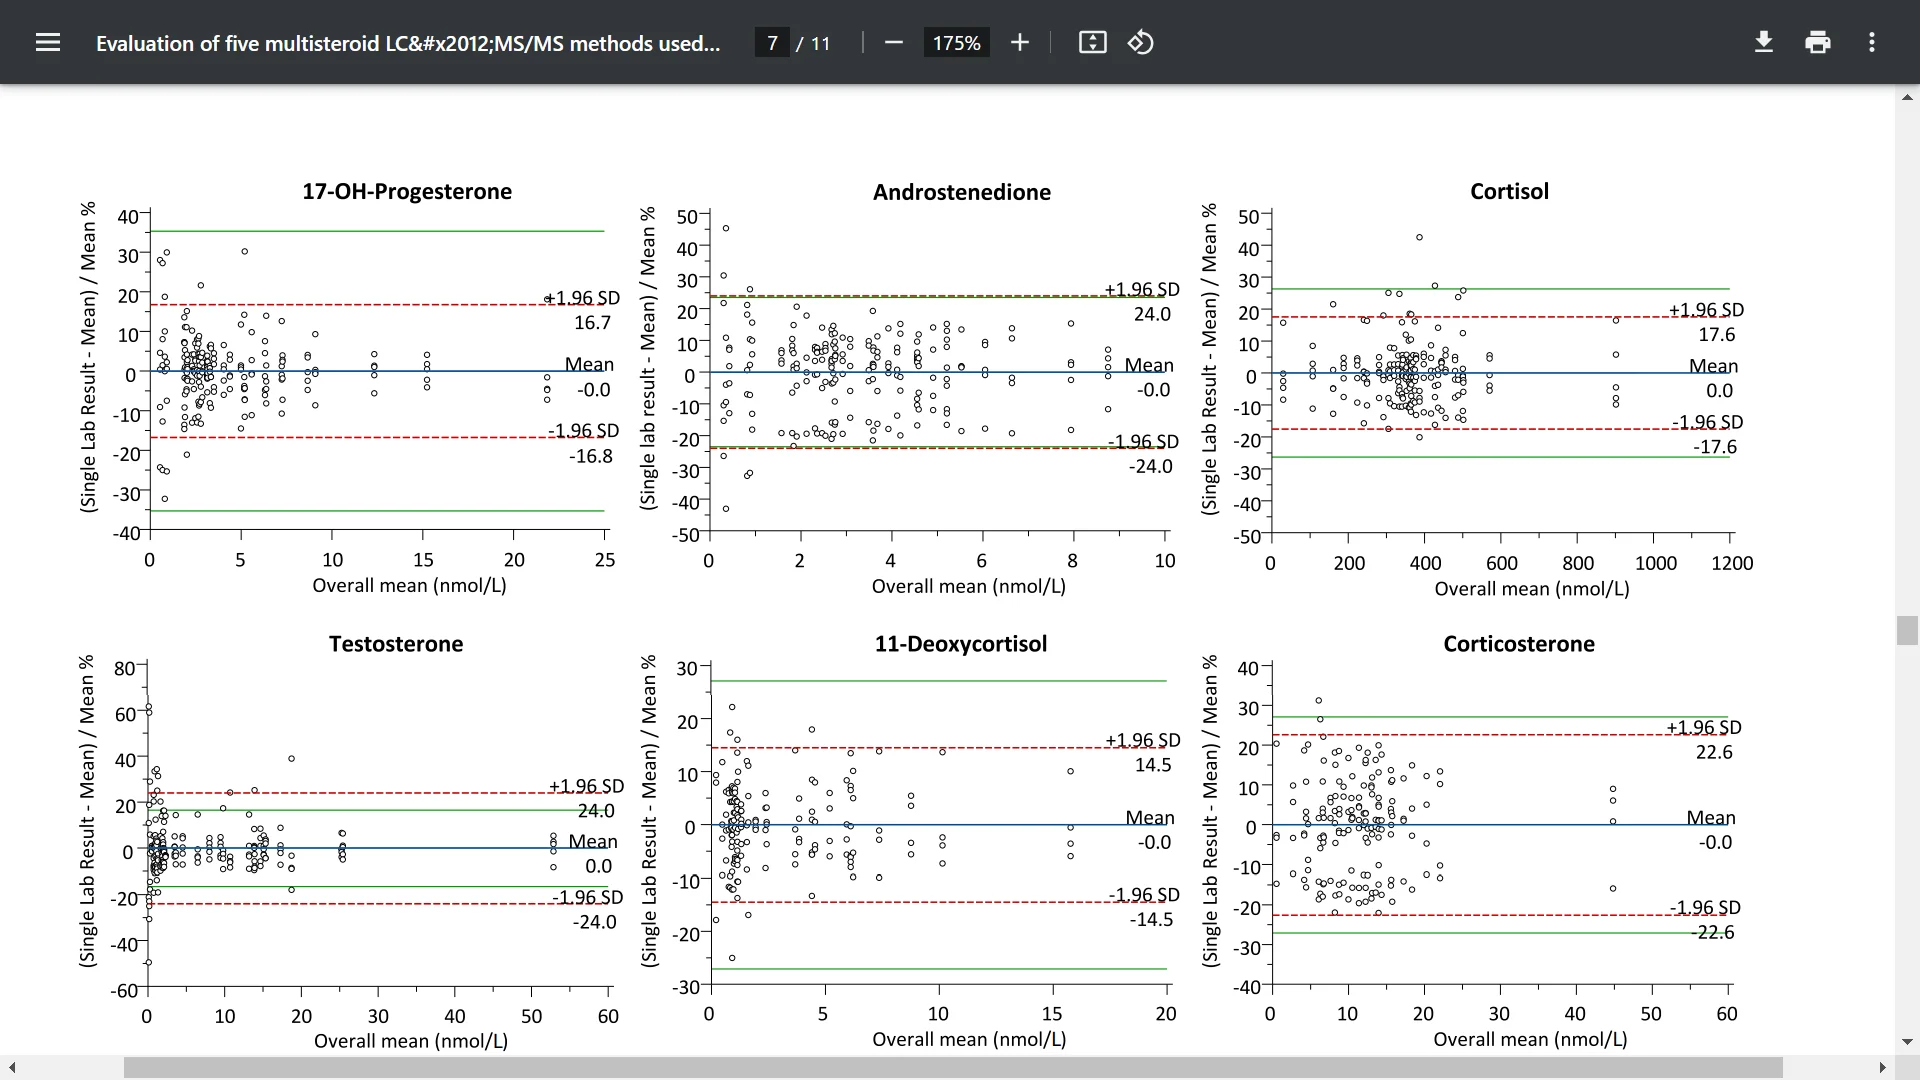
Task: Click the 14.5 value in 11-Deoxycortisol chart
Action: click(1153, 765)
